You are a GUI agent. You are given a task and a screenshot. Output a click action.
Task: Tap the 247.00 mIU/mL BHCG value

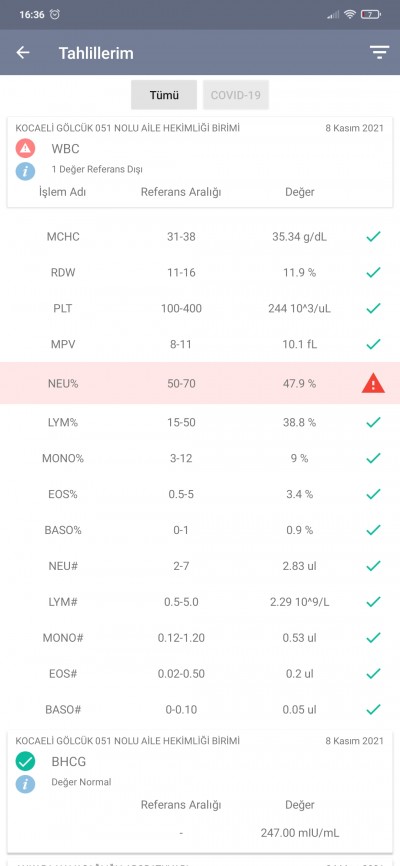(300, 832)
